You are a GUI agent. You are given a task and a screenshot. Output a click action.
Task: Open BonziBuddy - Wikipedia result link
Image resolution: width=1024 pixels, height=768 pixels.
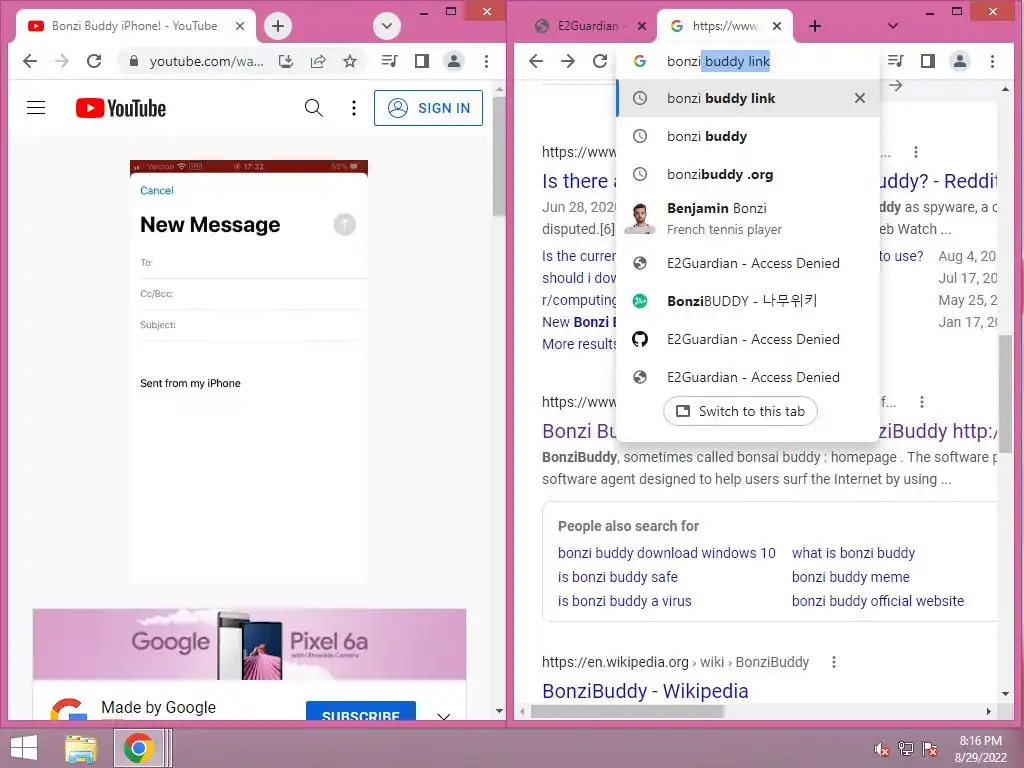coord(645,691)
